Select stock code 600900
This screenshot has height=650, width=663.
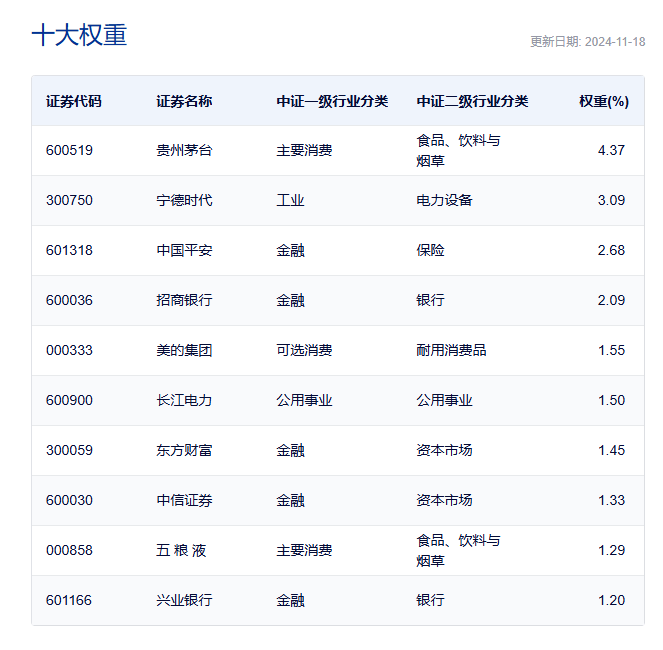click(69, 400)
